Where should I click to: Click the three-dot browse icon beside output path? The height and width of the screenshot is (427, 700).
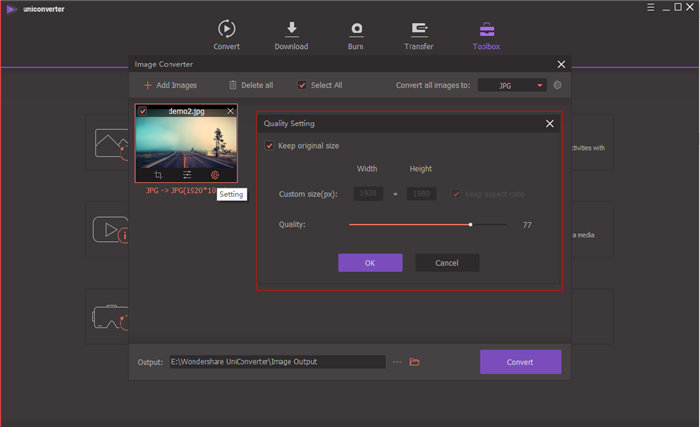397,362
